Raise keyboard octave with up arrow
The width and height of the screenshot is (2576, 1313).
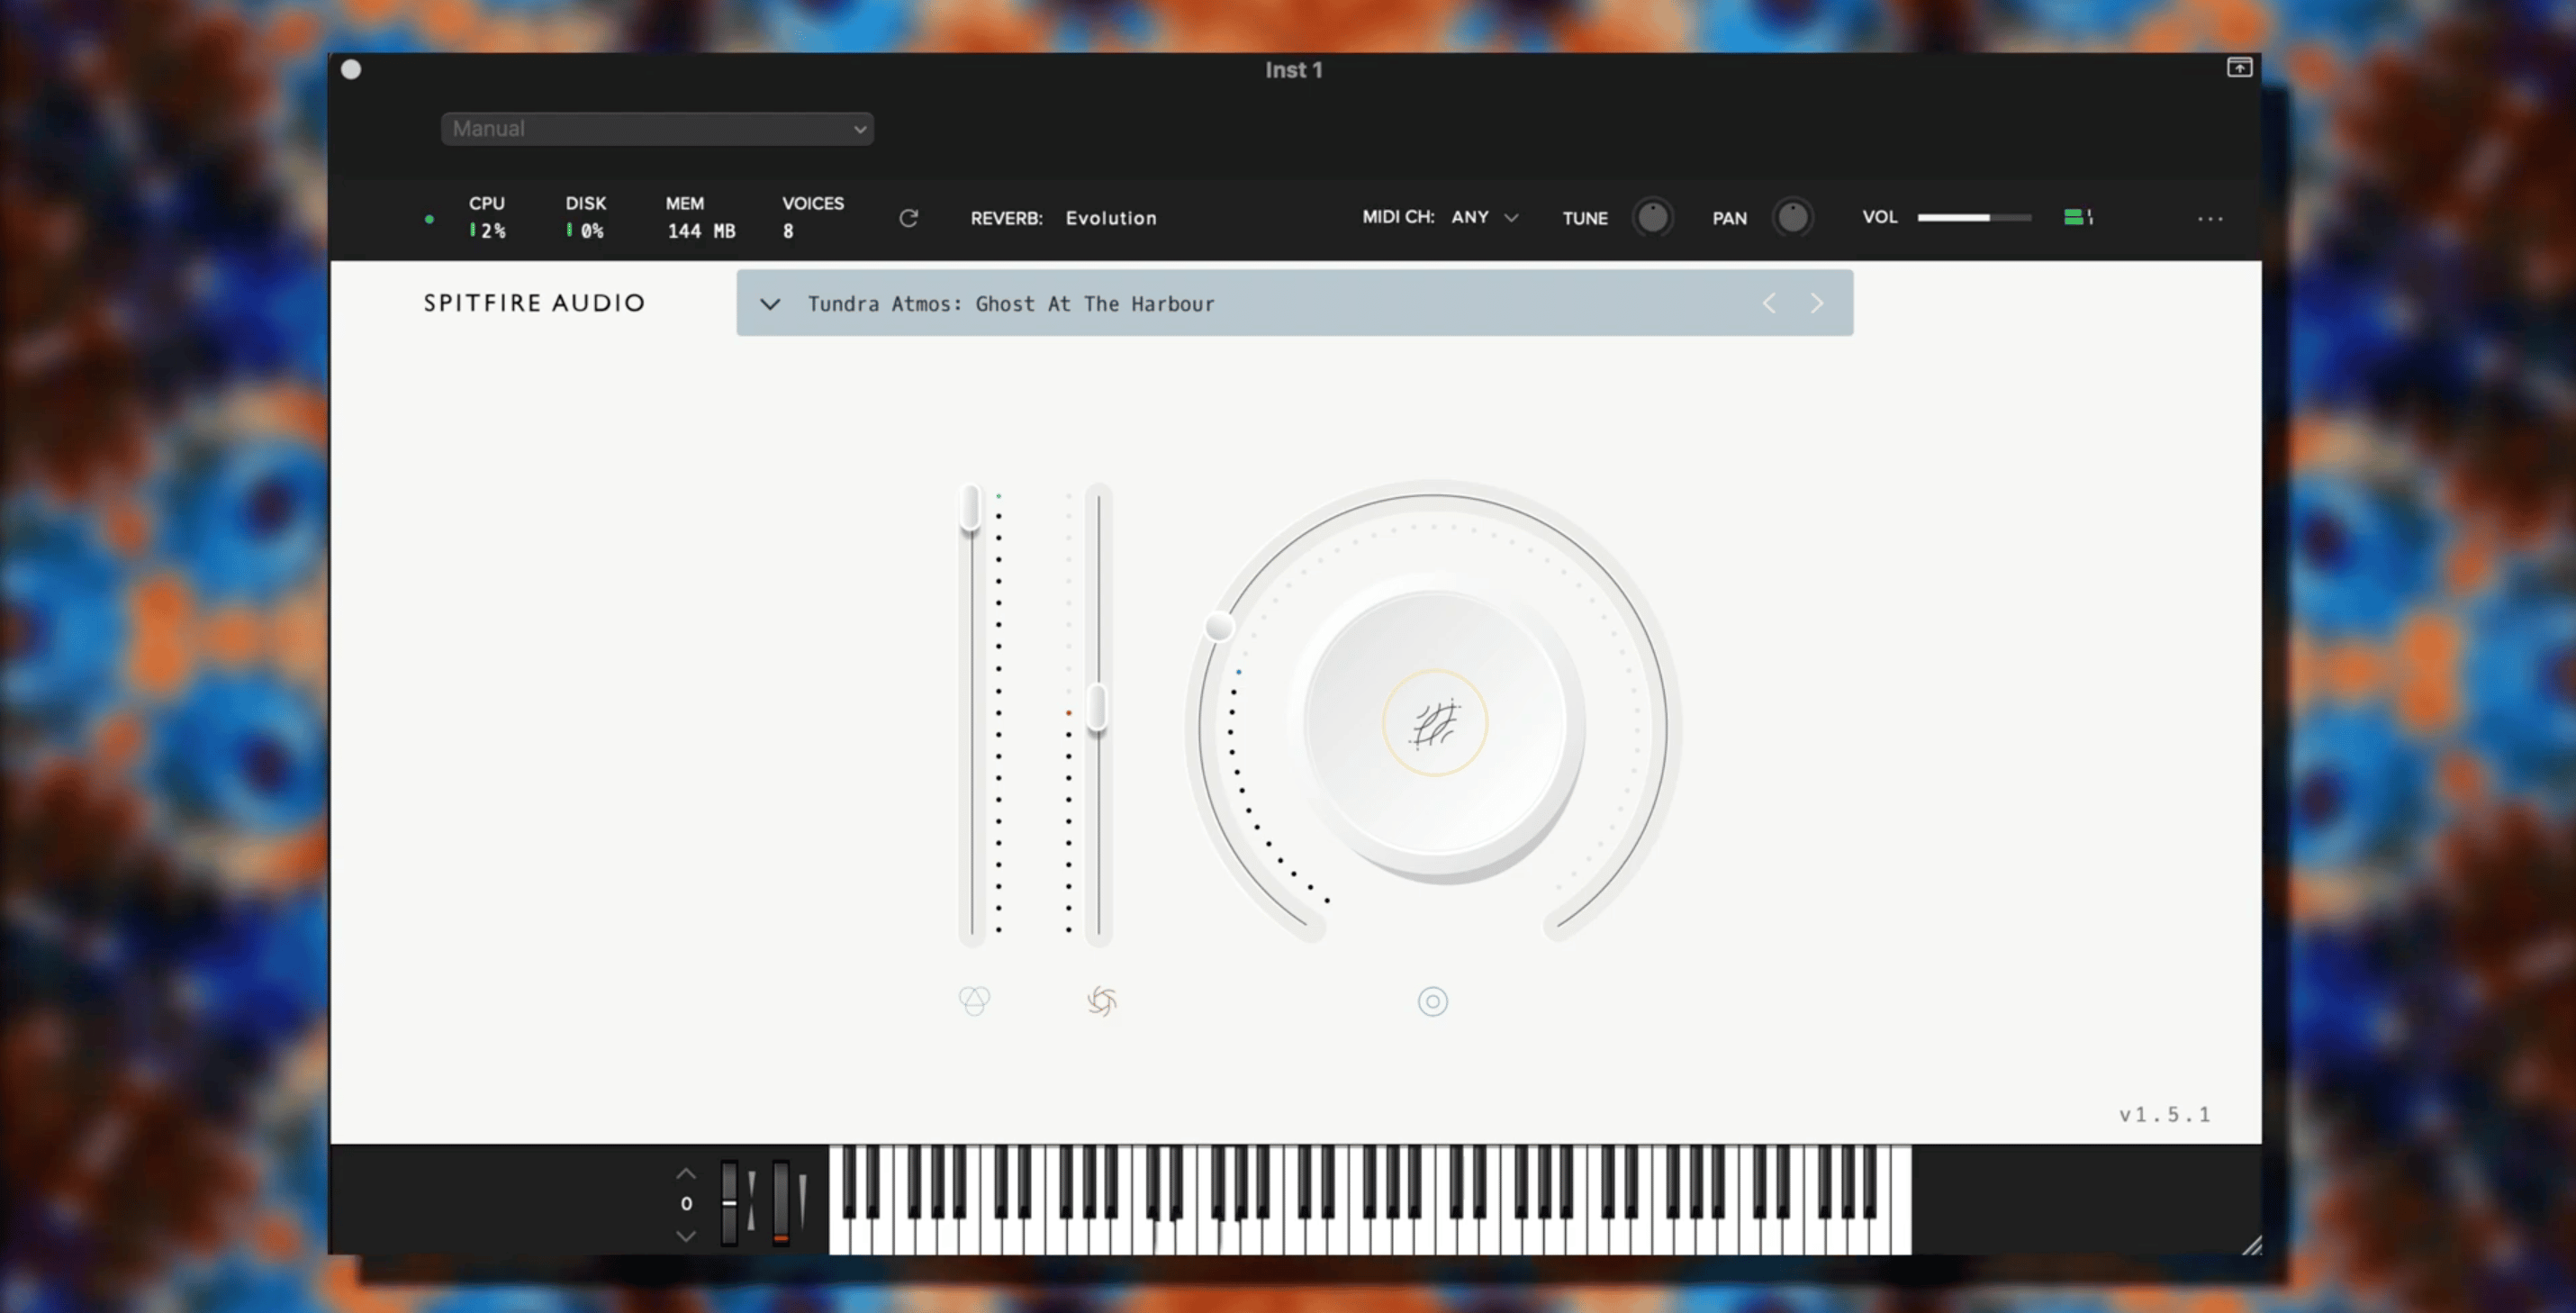[x=686, y=1174]
